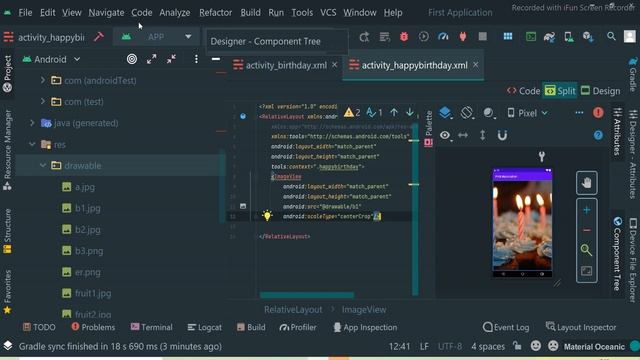Screen dimensions: 640x360
Task: Click the Debug app bug icon
Action: click(404, 37)
